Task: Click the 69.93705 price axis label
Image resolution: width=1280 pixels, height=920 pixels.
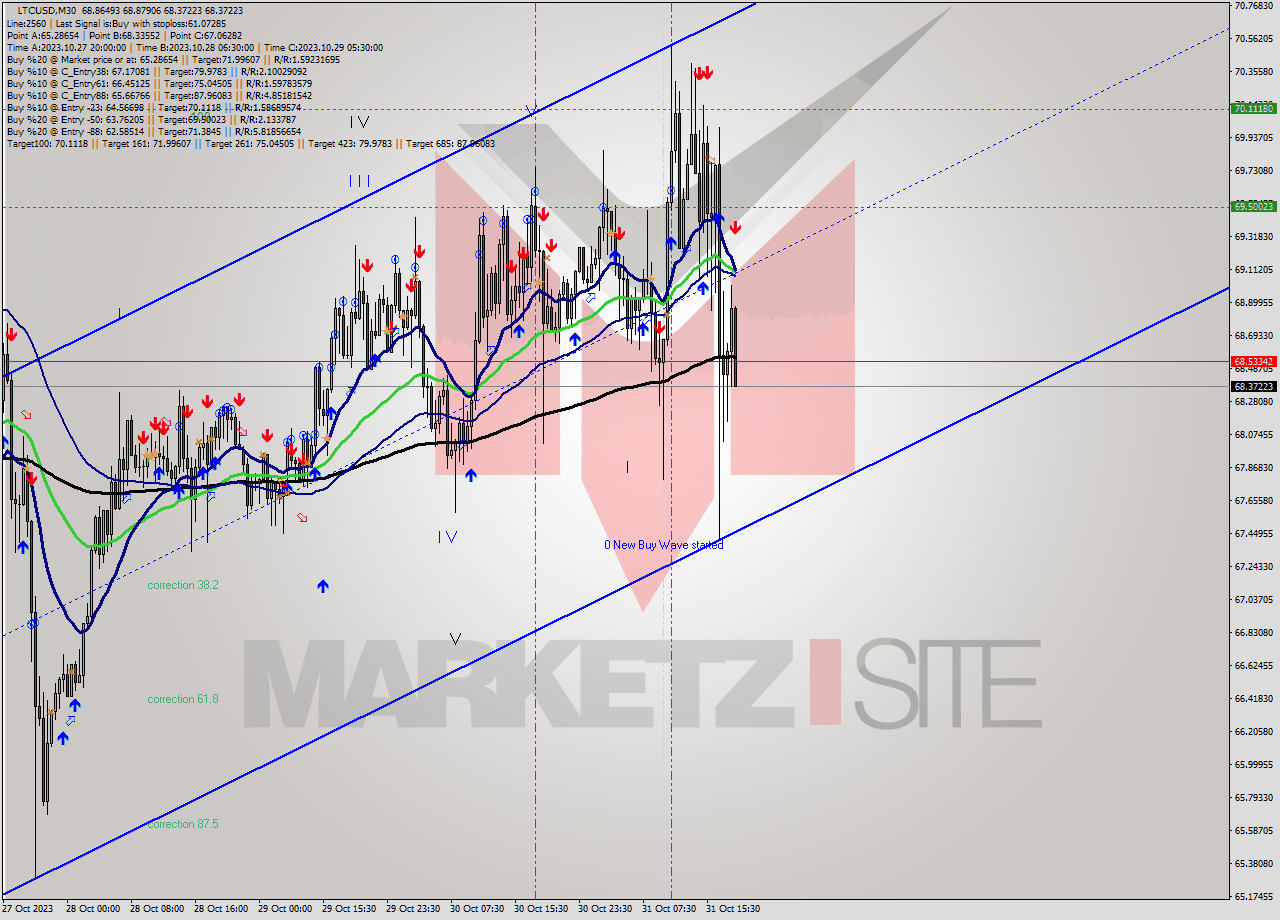Action: point(1254,138)
